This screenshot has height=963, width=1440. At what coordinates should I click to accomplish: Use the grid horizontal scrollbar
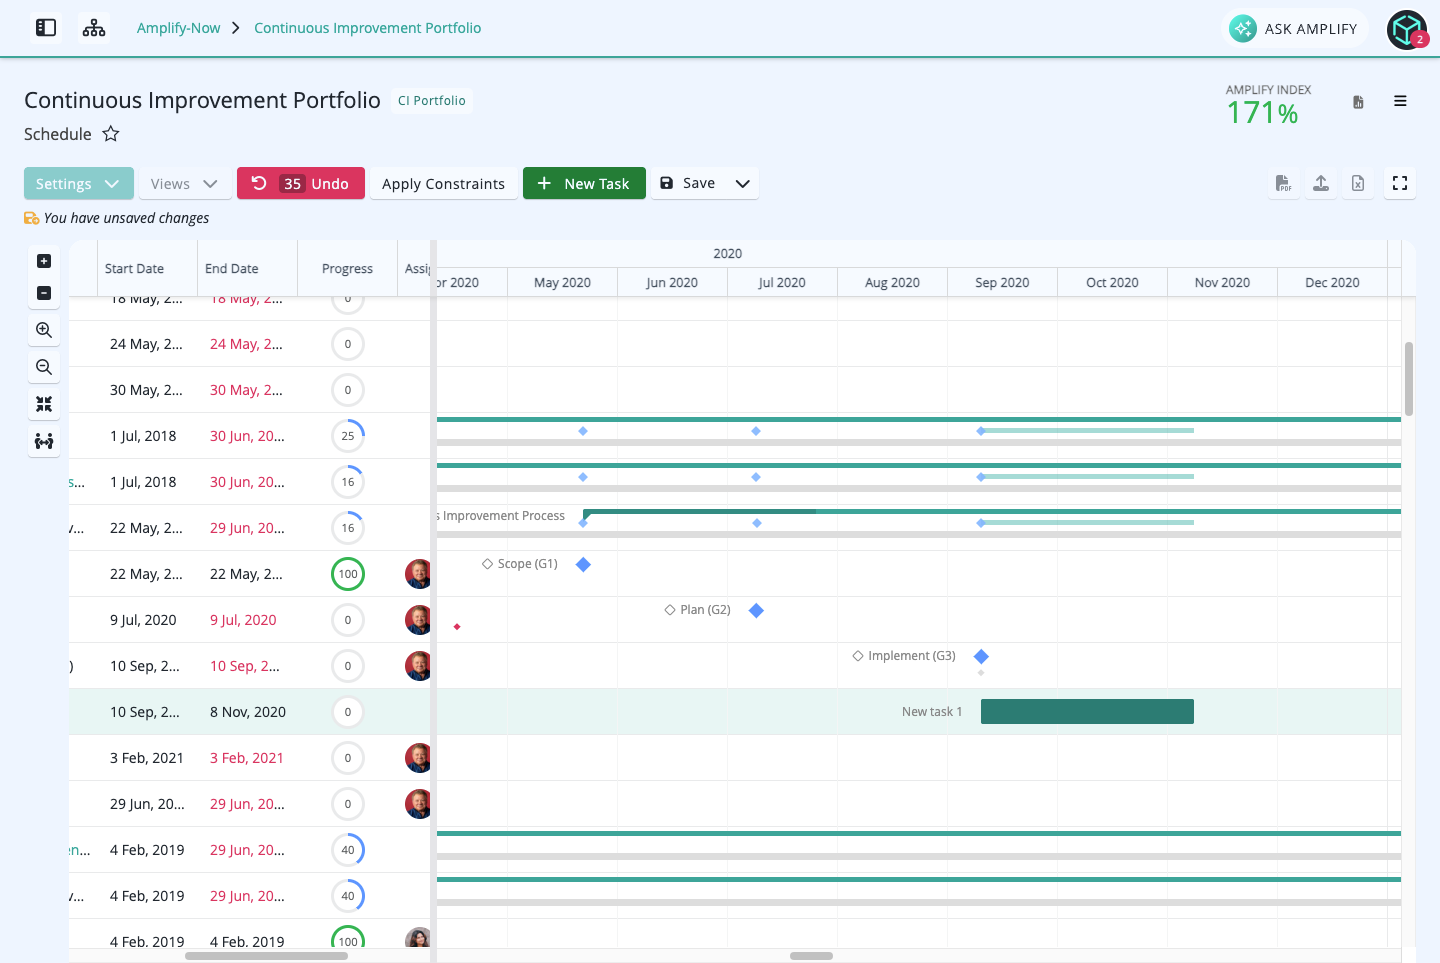(x=266, y=956)
